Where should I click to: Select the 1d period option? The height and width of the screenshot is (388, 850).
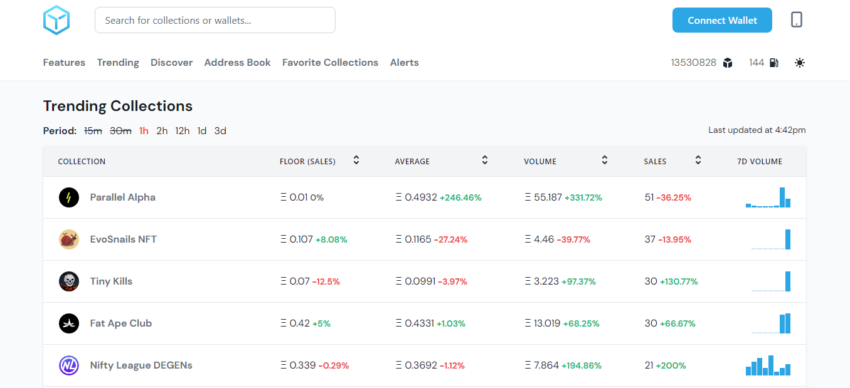(202, 131)
